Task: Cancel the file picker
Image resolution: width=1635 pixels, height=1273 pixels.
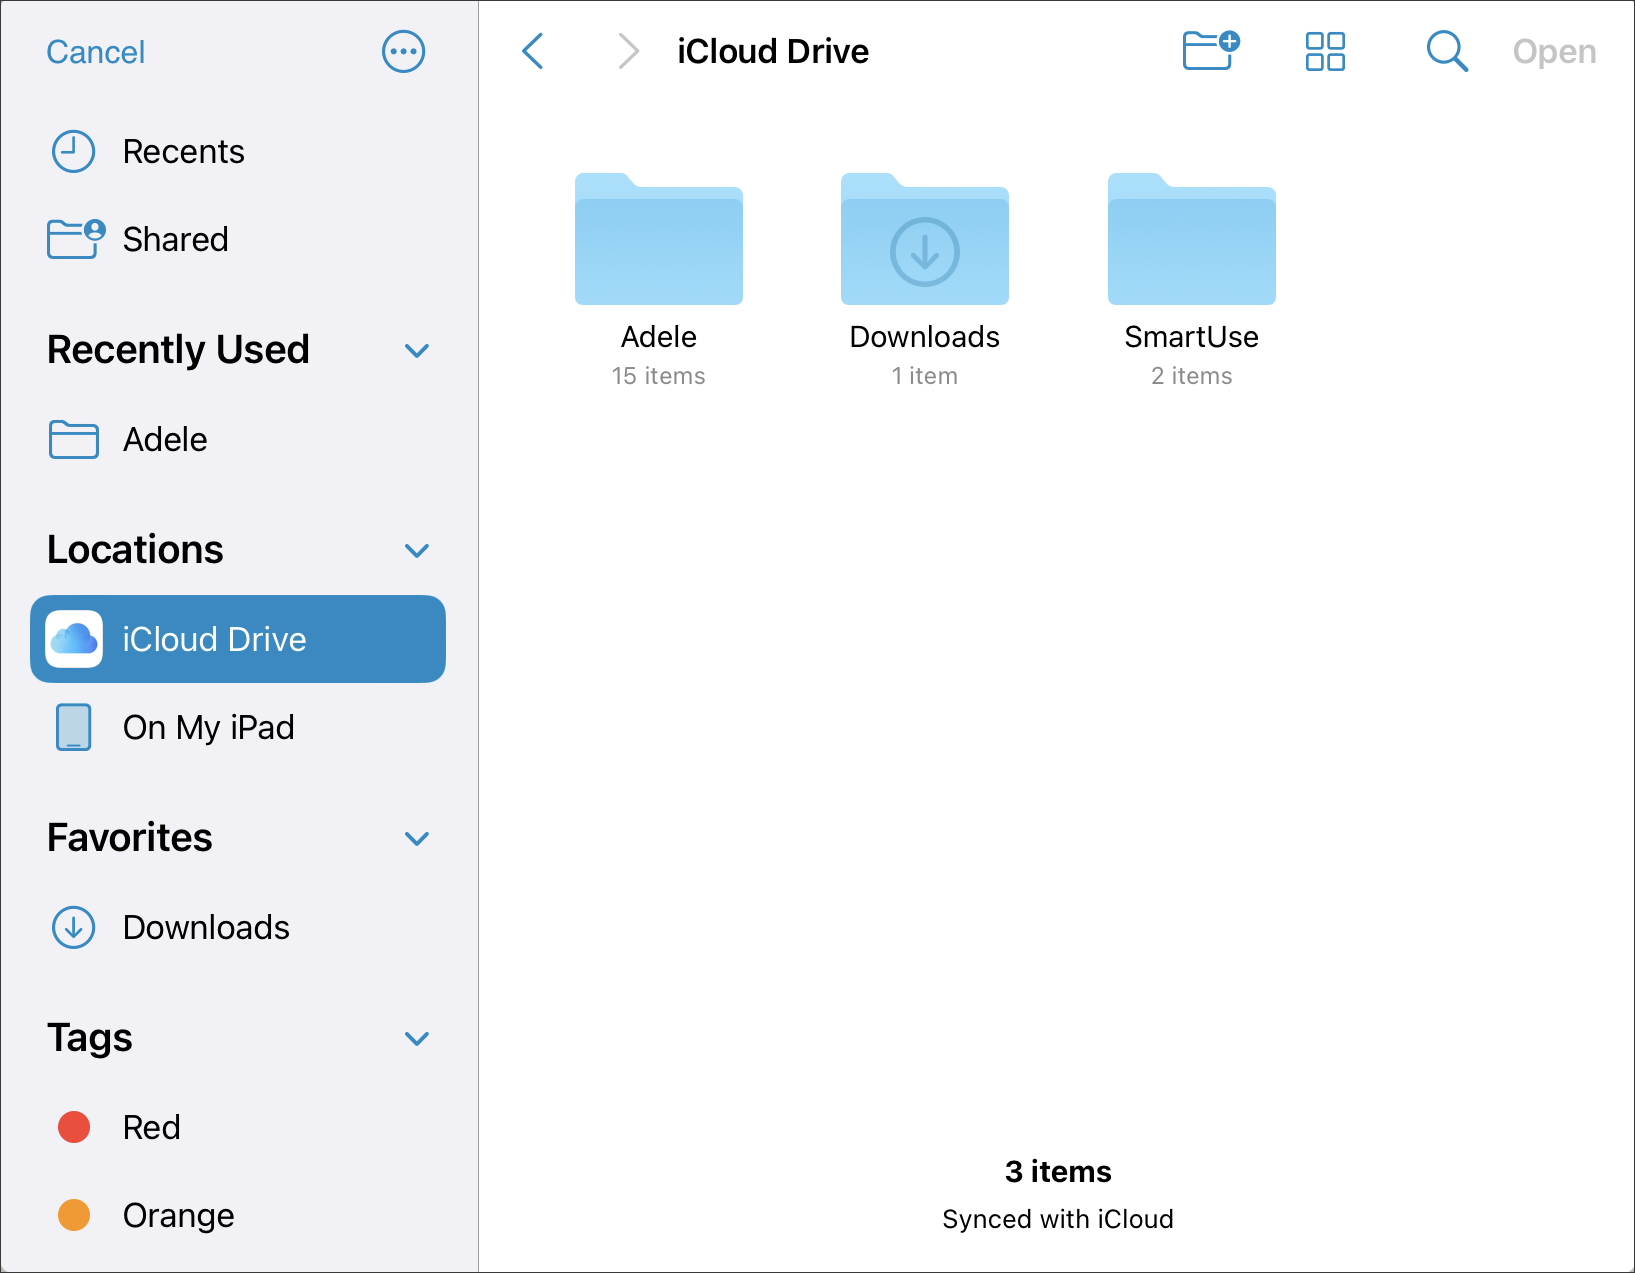Action: click(96, 52)
